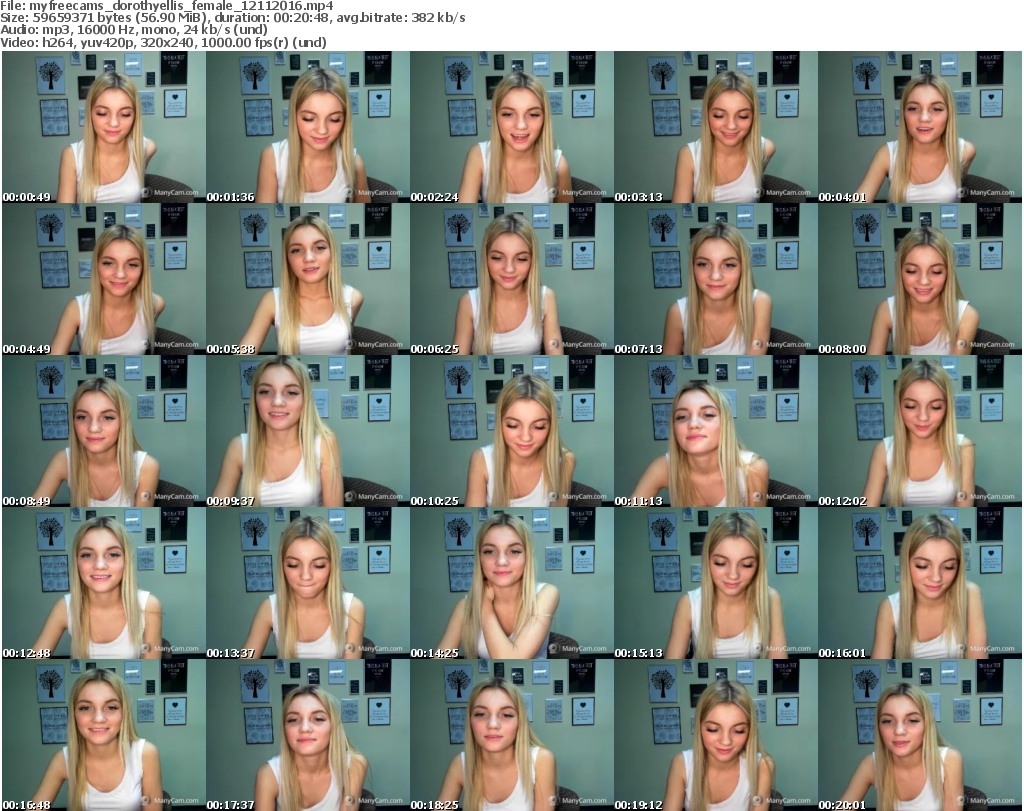Choose the frame timestamped 00:18:25

point(511,735)
